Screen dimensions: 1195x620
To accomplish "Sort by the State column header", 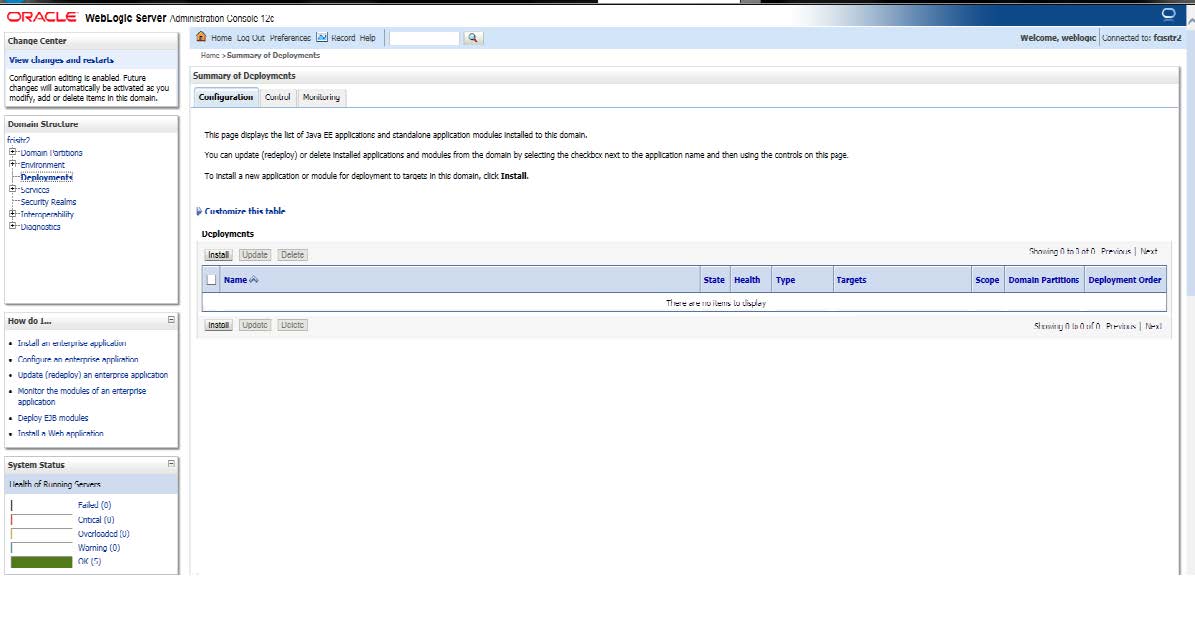I will point(714,280).
